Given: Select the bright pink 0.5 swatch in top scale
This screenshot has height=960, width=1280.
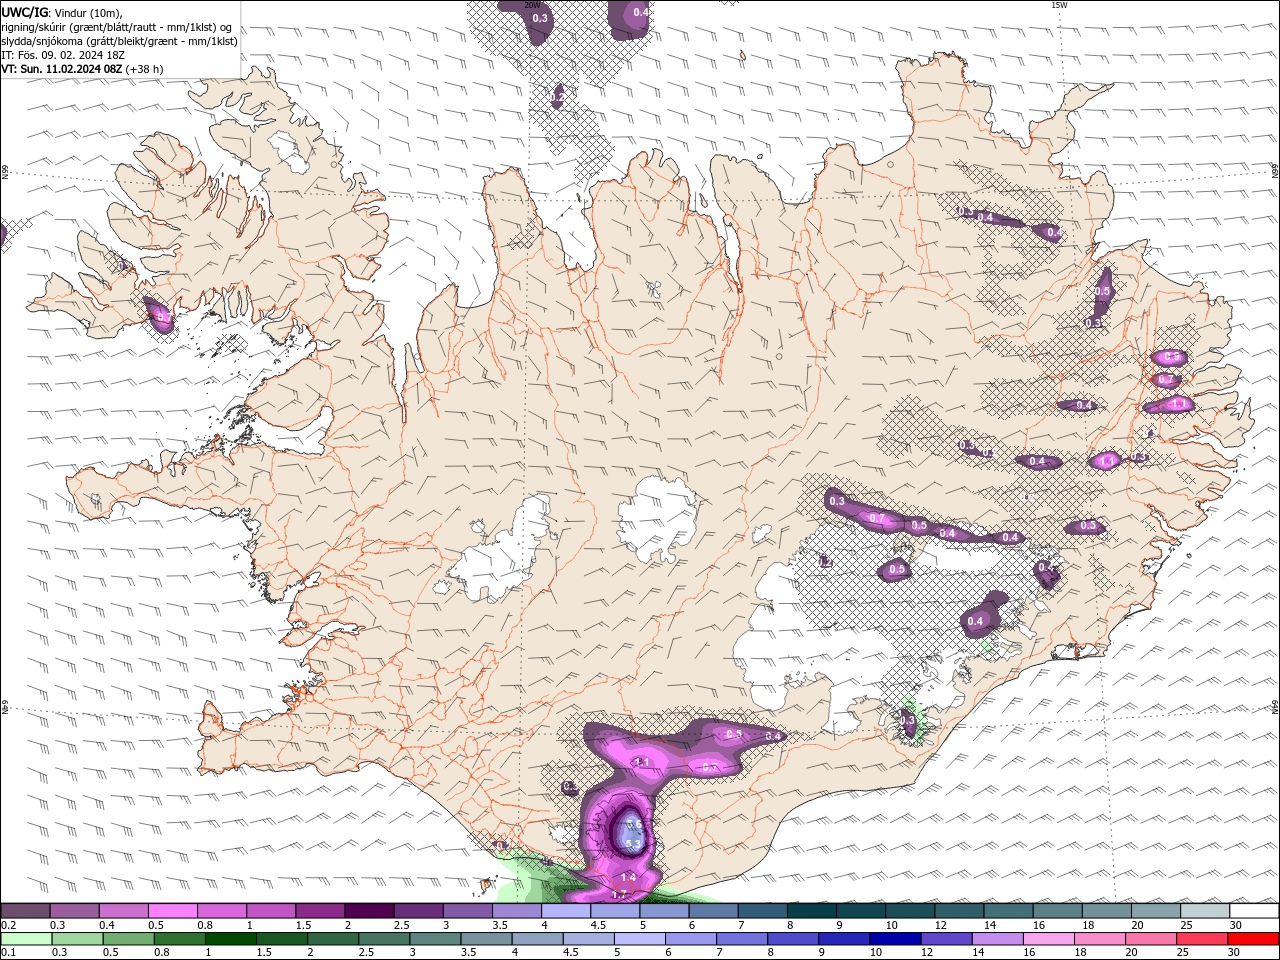Looking at the screenshot, I should (172, 911).
